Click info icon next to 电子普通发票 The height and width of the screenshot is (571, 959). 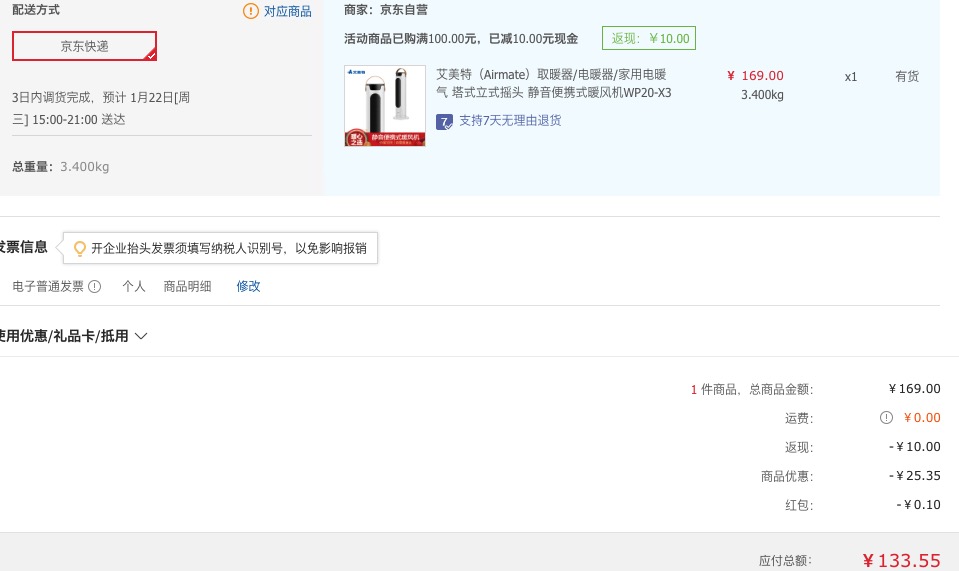pos(94,286)
